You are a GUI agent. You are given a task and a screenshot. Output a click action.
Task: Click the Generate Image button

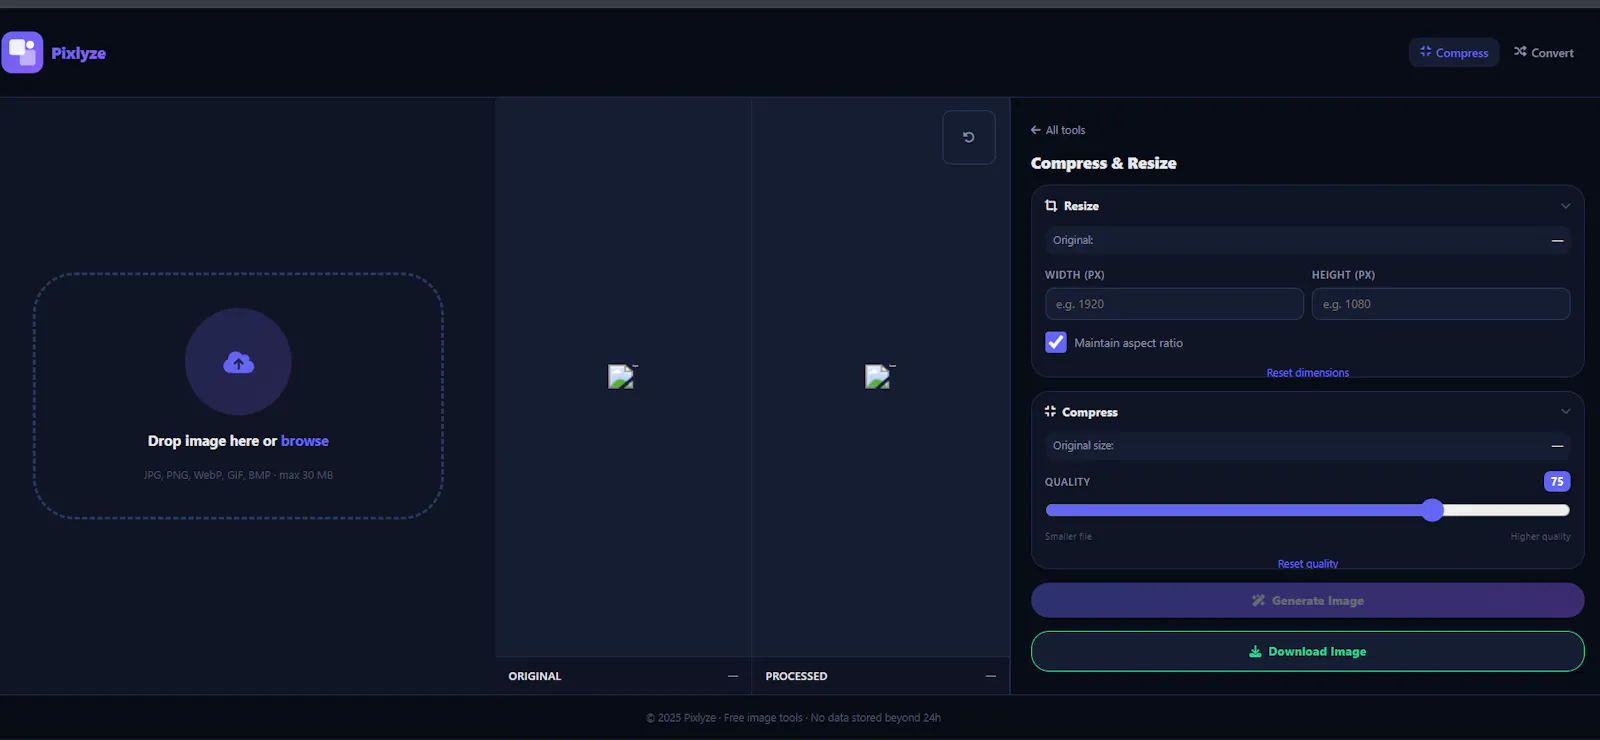pos(1308,600)
